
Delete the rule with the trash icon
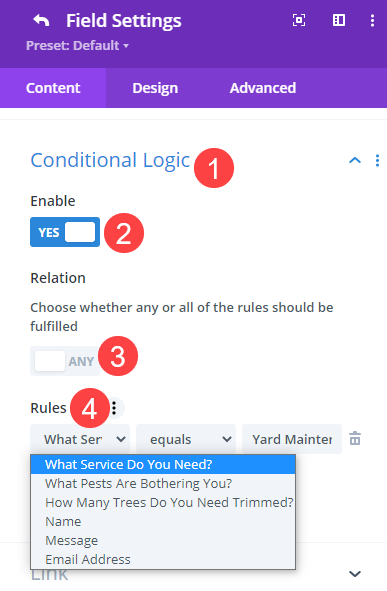click(355, 439)
